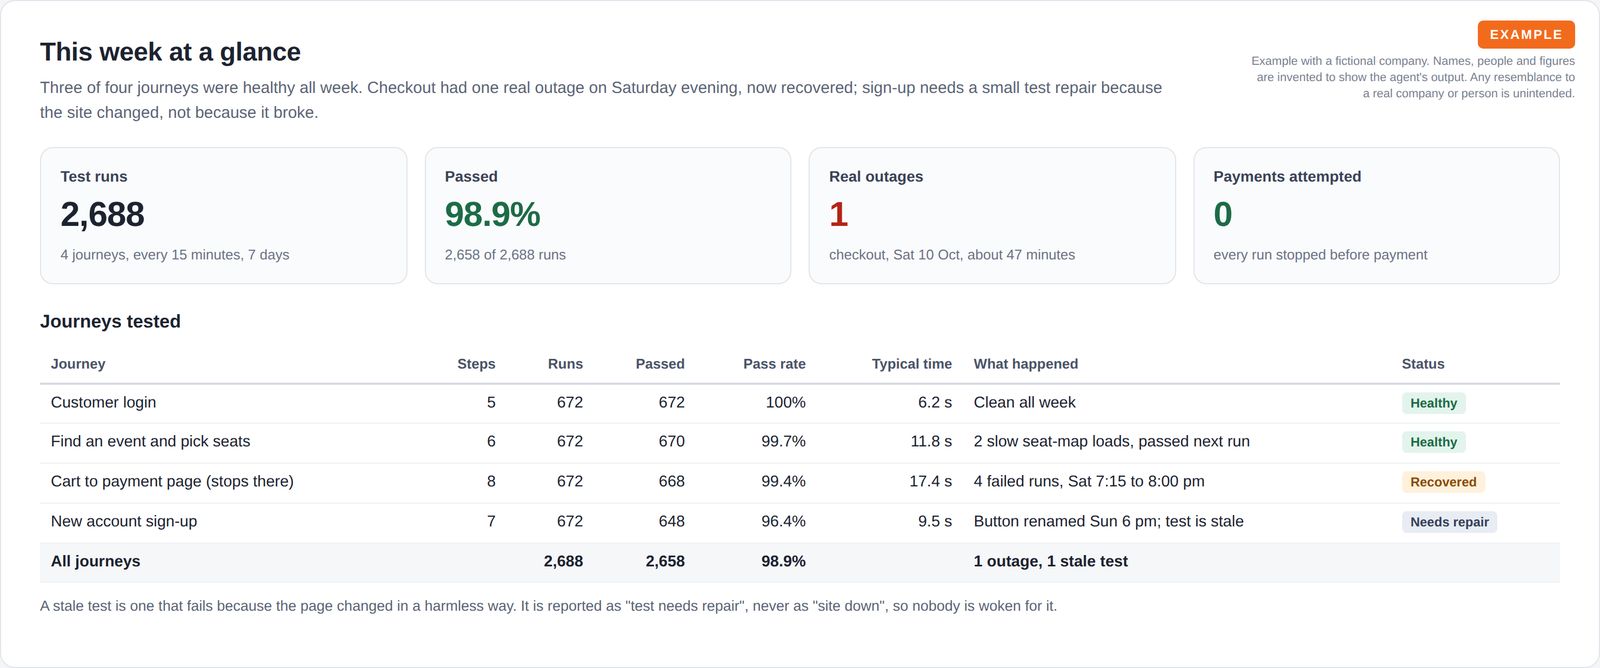Select the 'This week at a glance' heading
1600x668 pixels.
click(170, 52)
